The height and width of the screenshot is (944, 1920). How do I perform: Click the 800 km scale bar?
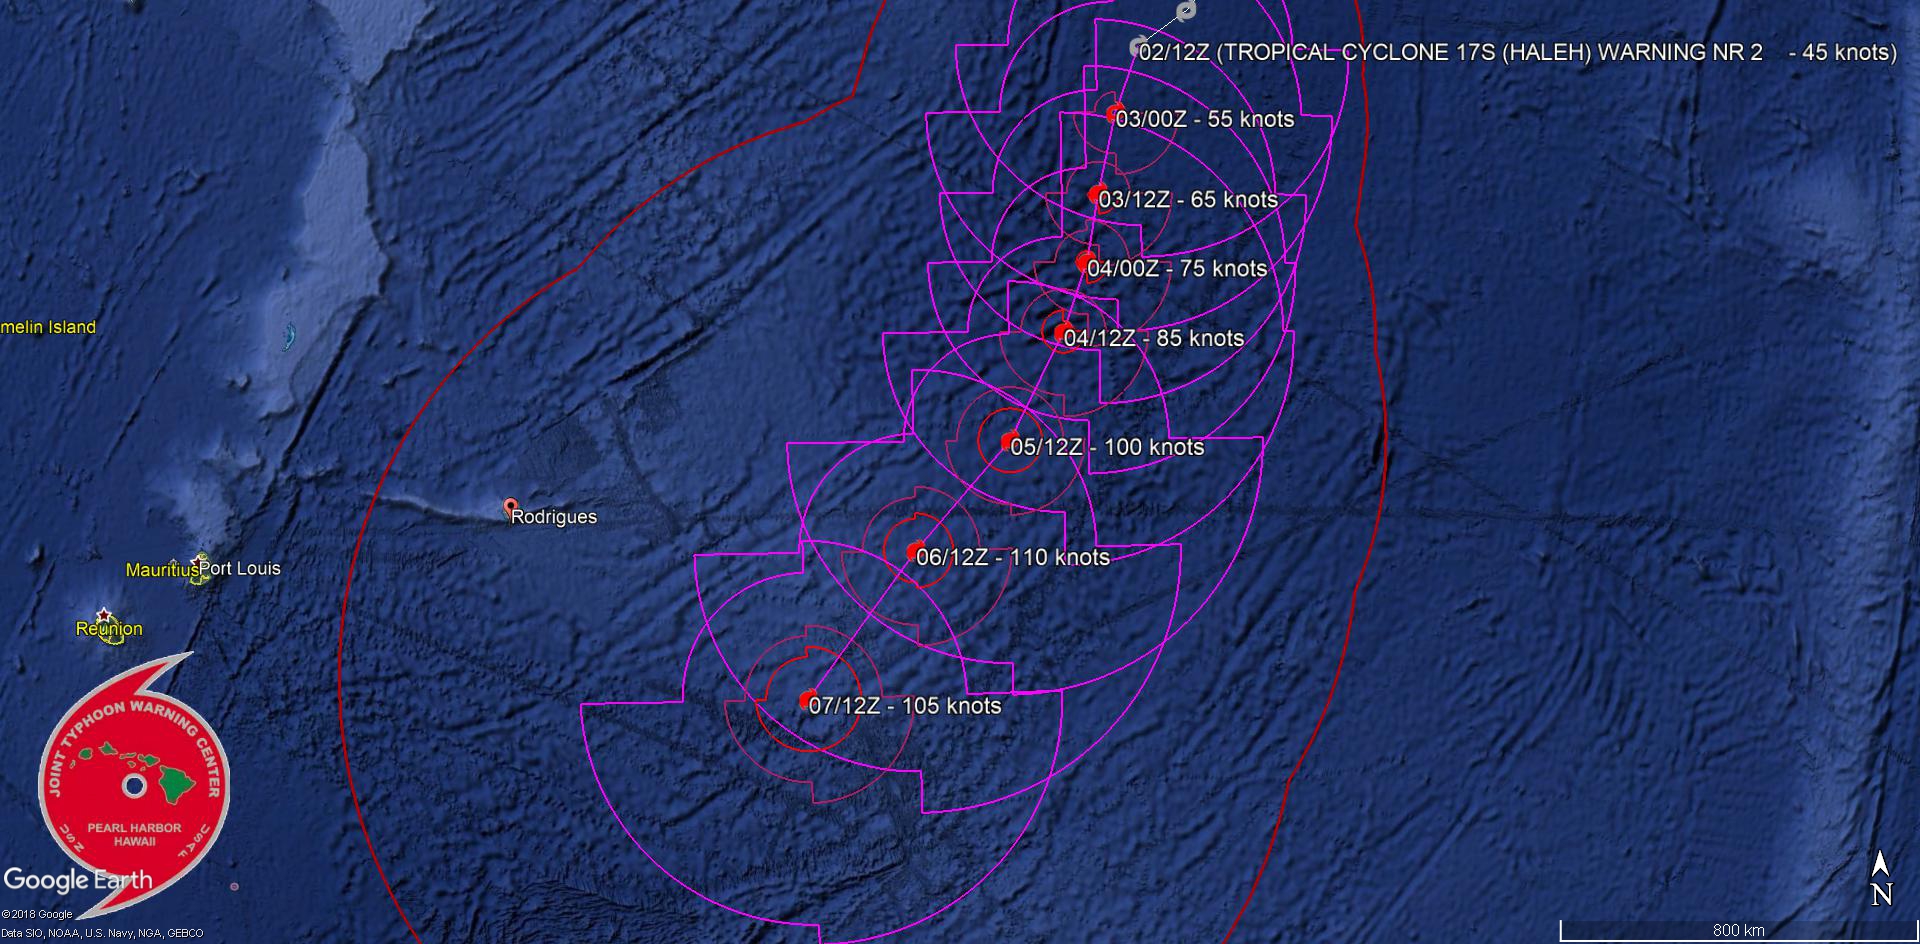click(x=1737, y=930)
